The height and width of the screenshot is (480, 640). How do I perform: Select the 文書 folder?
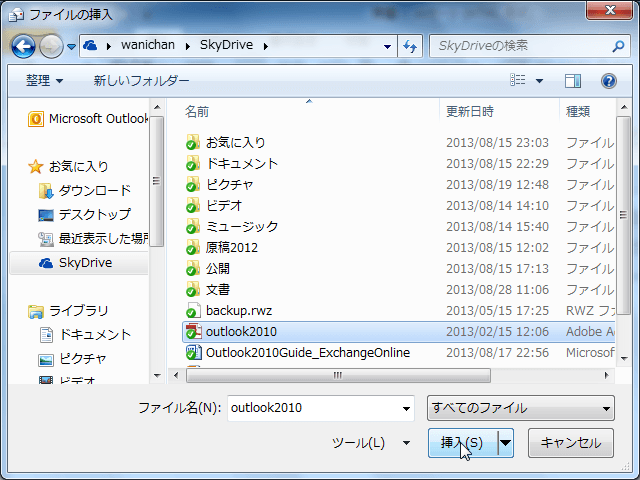[208, 290]
